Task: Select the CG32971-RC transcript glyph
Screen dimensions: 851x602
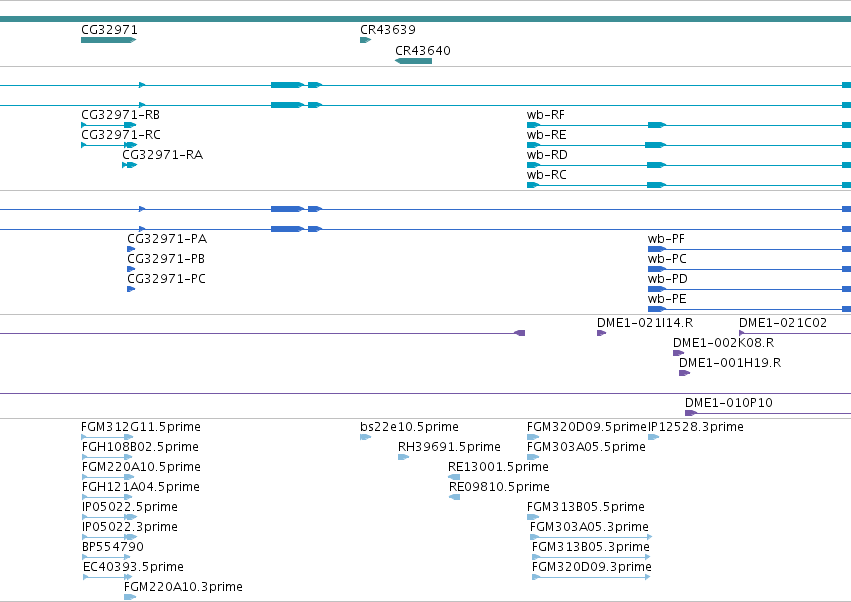Action: [x=109, y=145]
